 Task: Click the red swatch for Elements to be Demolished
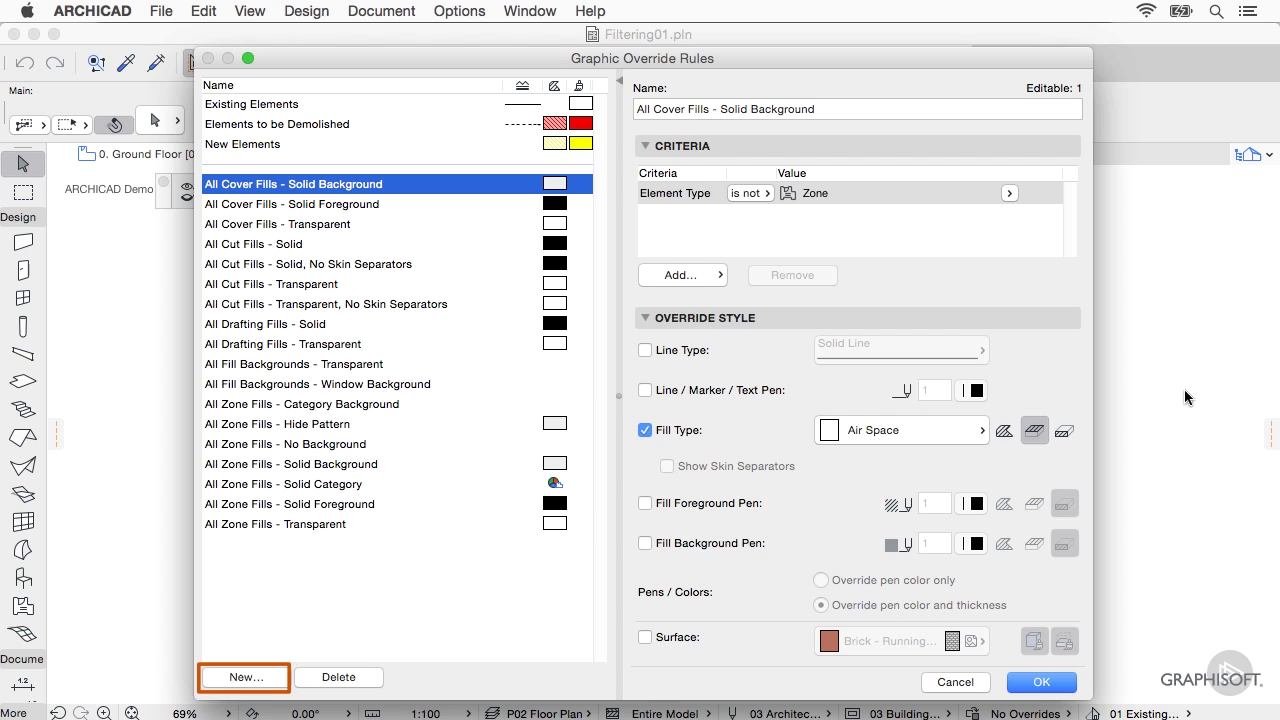tap(580, 124)
